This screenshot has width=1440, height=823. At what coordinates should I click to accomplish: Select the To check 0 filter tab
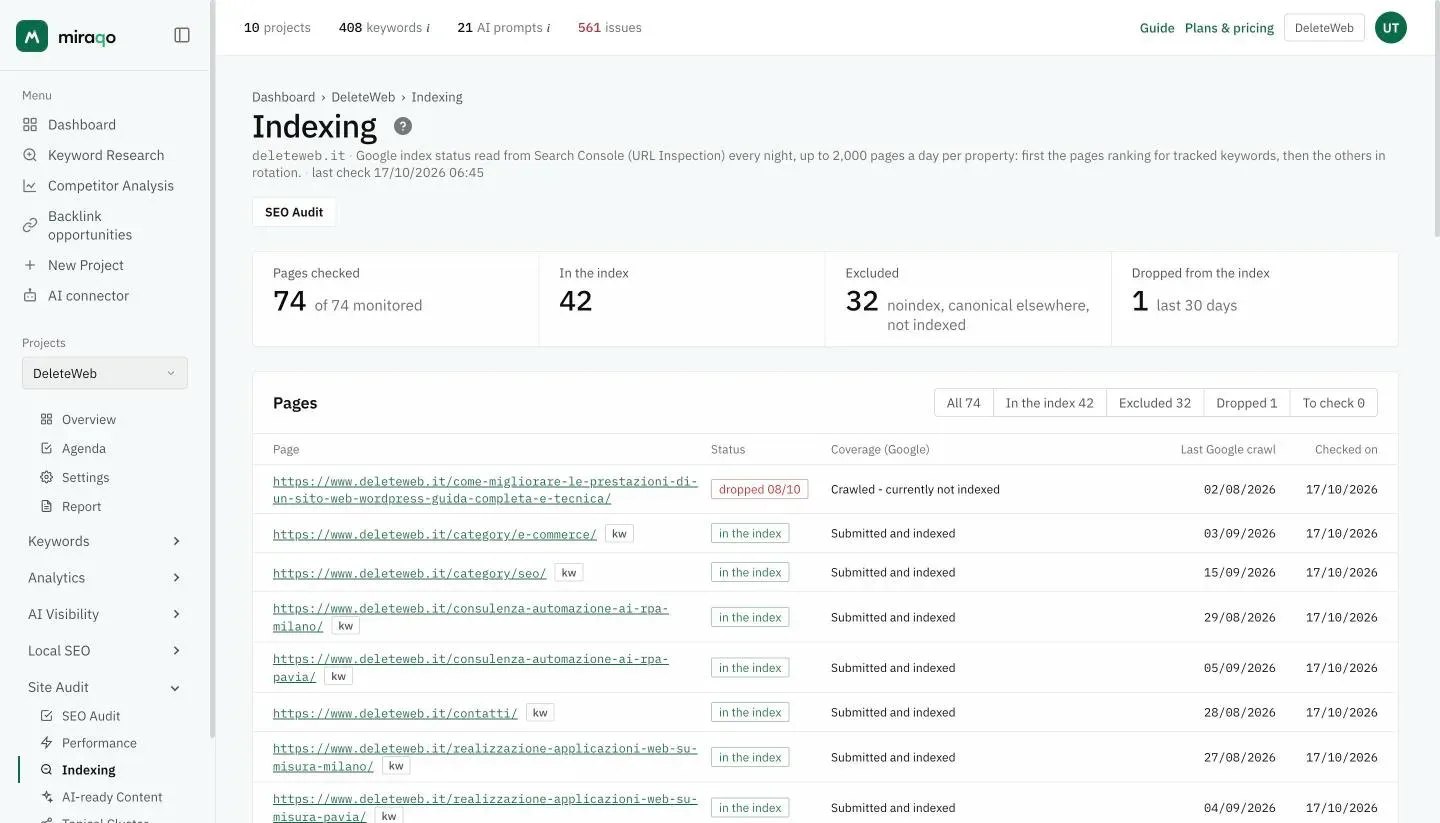1334,403
